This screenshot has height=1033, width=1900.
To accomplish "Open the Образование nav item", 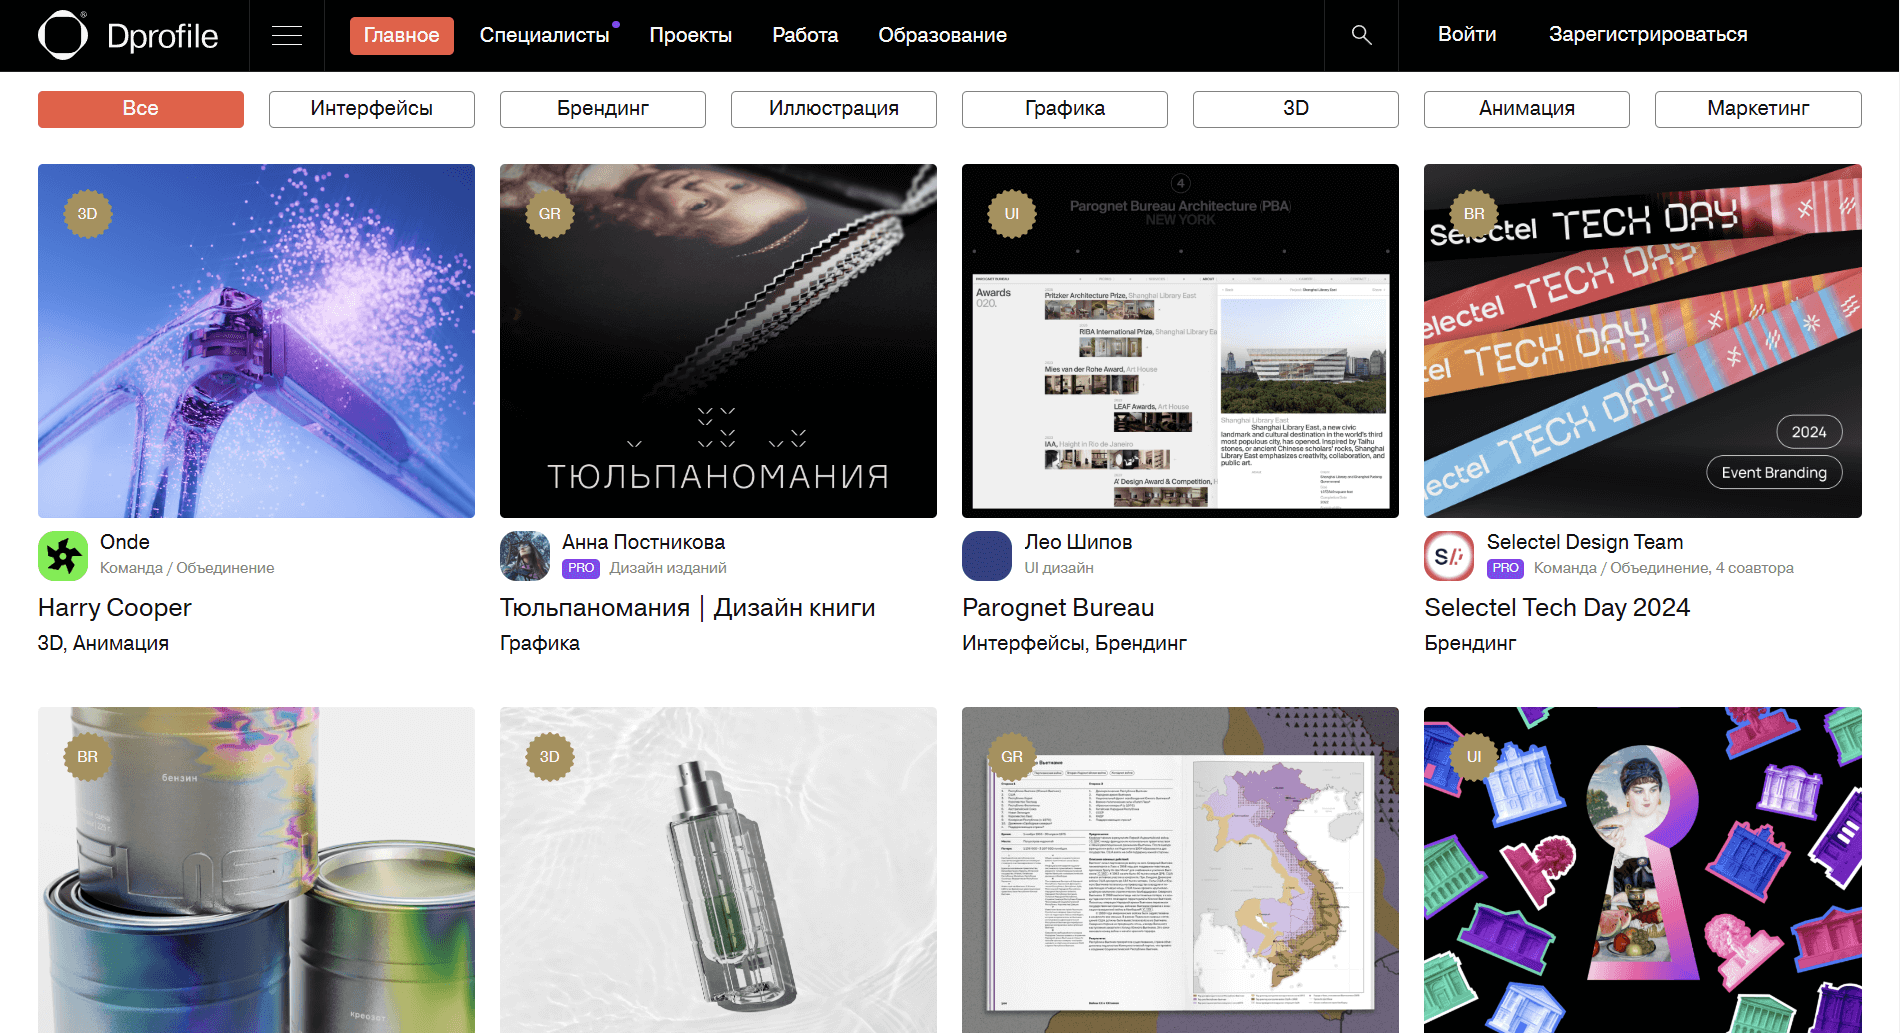I will click(x=942, y=36).
